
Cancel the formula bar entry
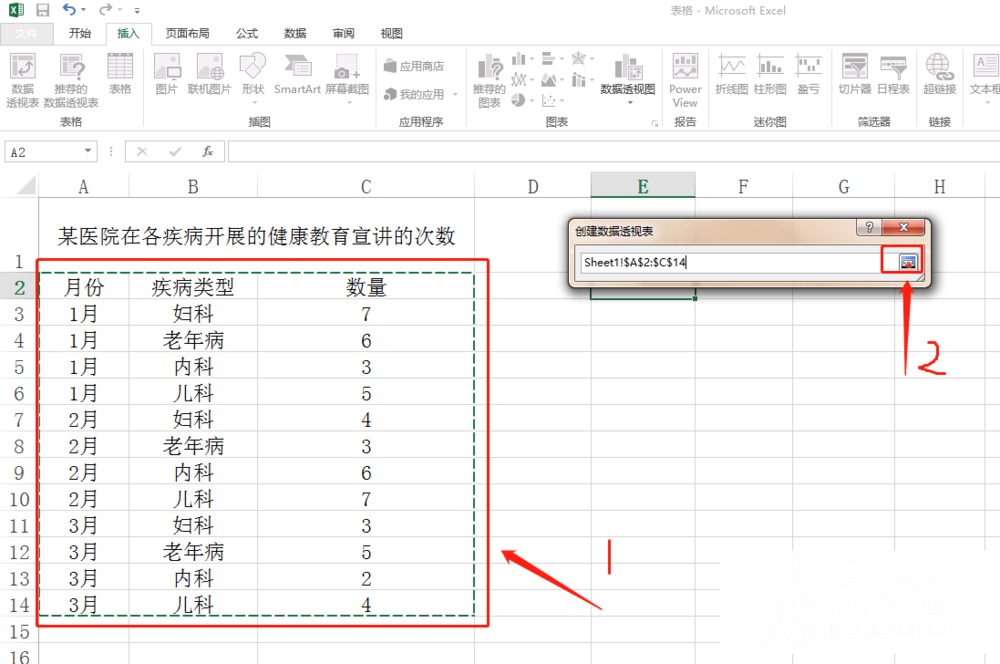(142, 151)
